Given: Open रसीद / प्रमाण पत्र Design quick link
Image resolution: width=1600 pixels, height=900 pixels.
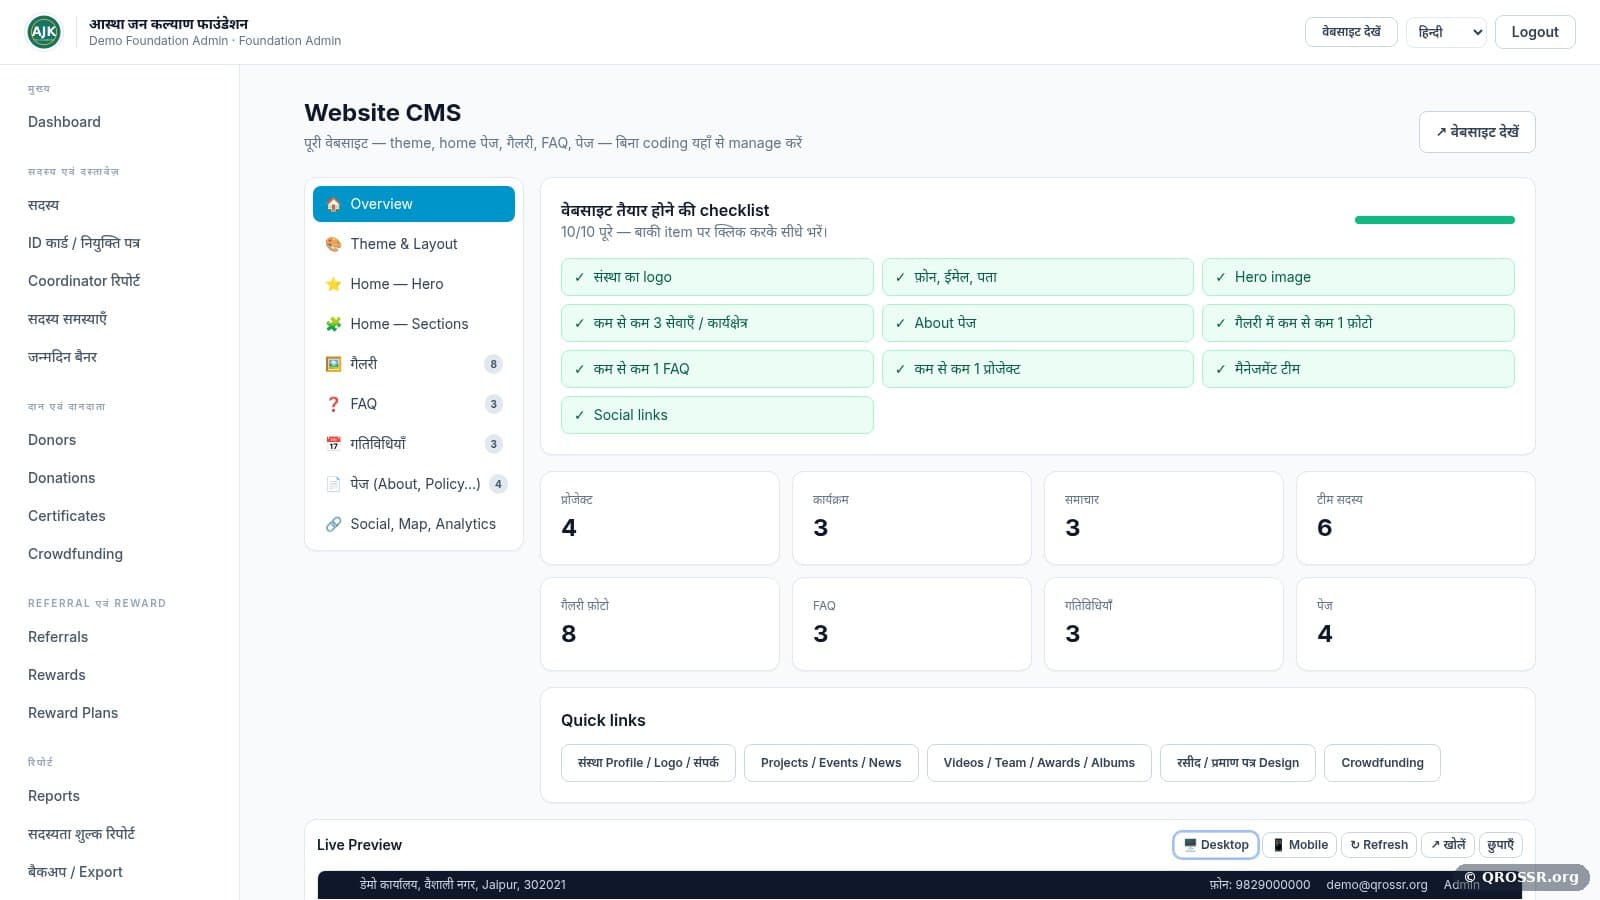Looking at the screenshot, I should pyautogui.click(x=1238, y=763).
